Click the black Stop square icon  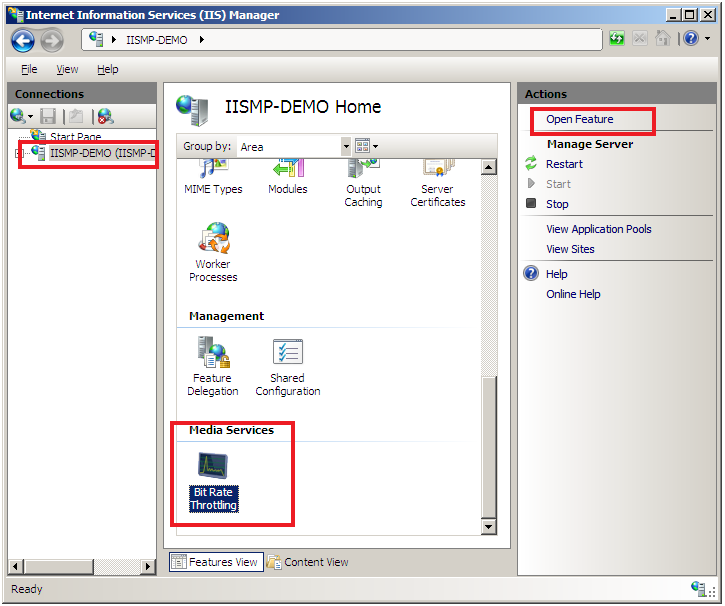tap(531, 203)
